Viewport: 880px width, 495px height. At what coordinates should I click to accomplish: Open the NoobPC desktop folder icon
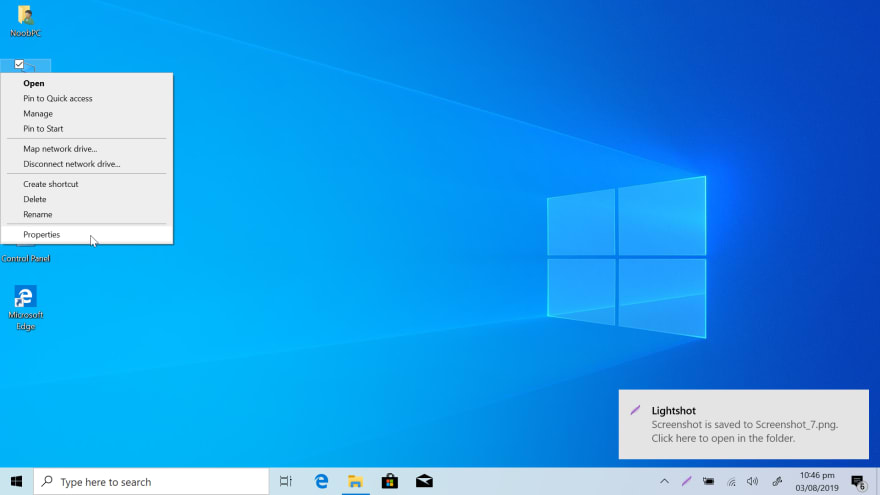pos(25,20)
